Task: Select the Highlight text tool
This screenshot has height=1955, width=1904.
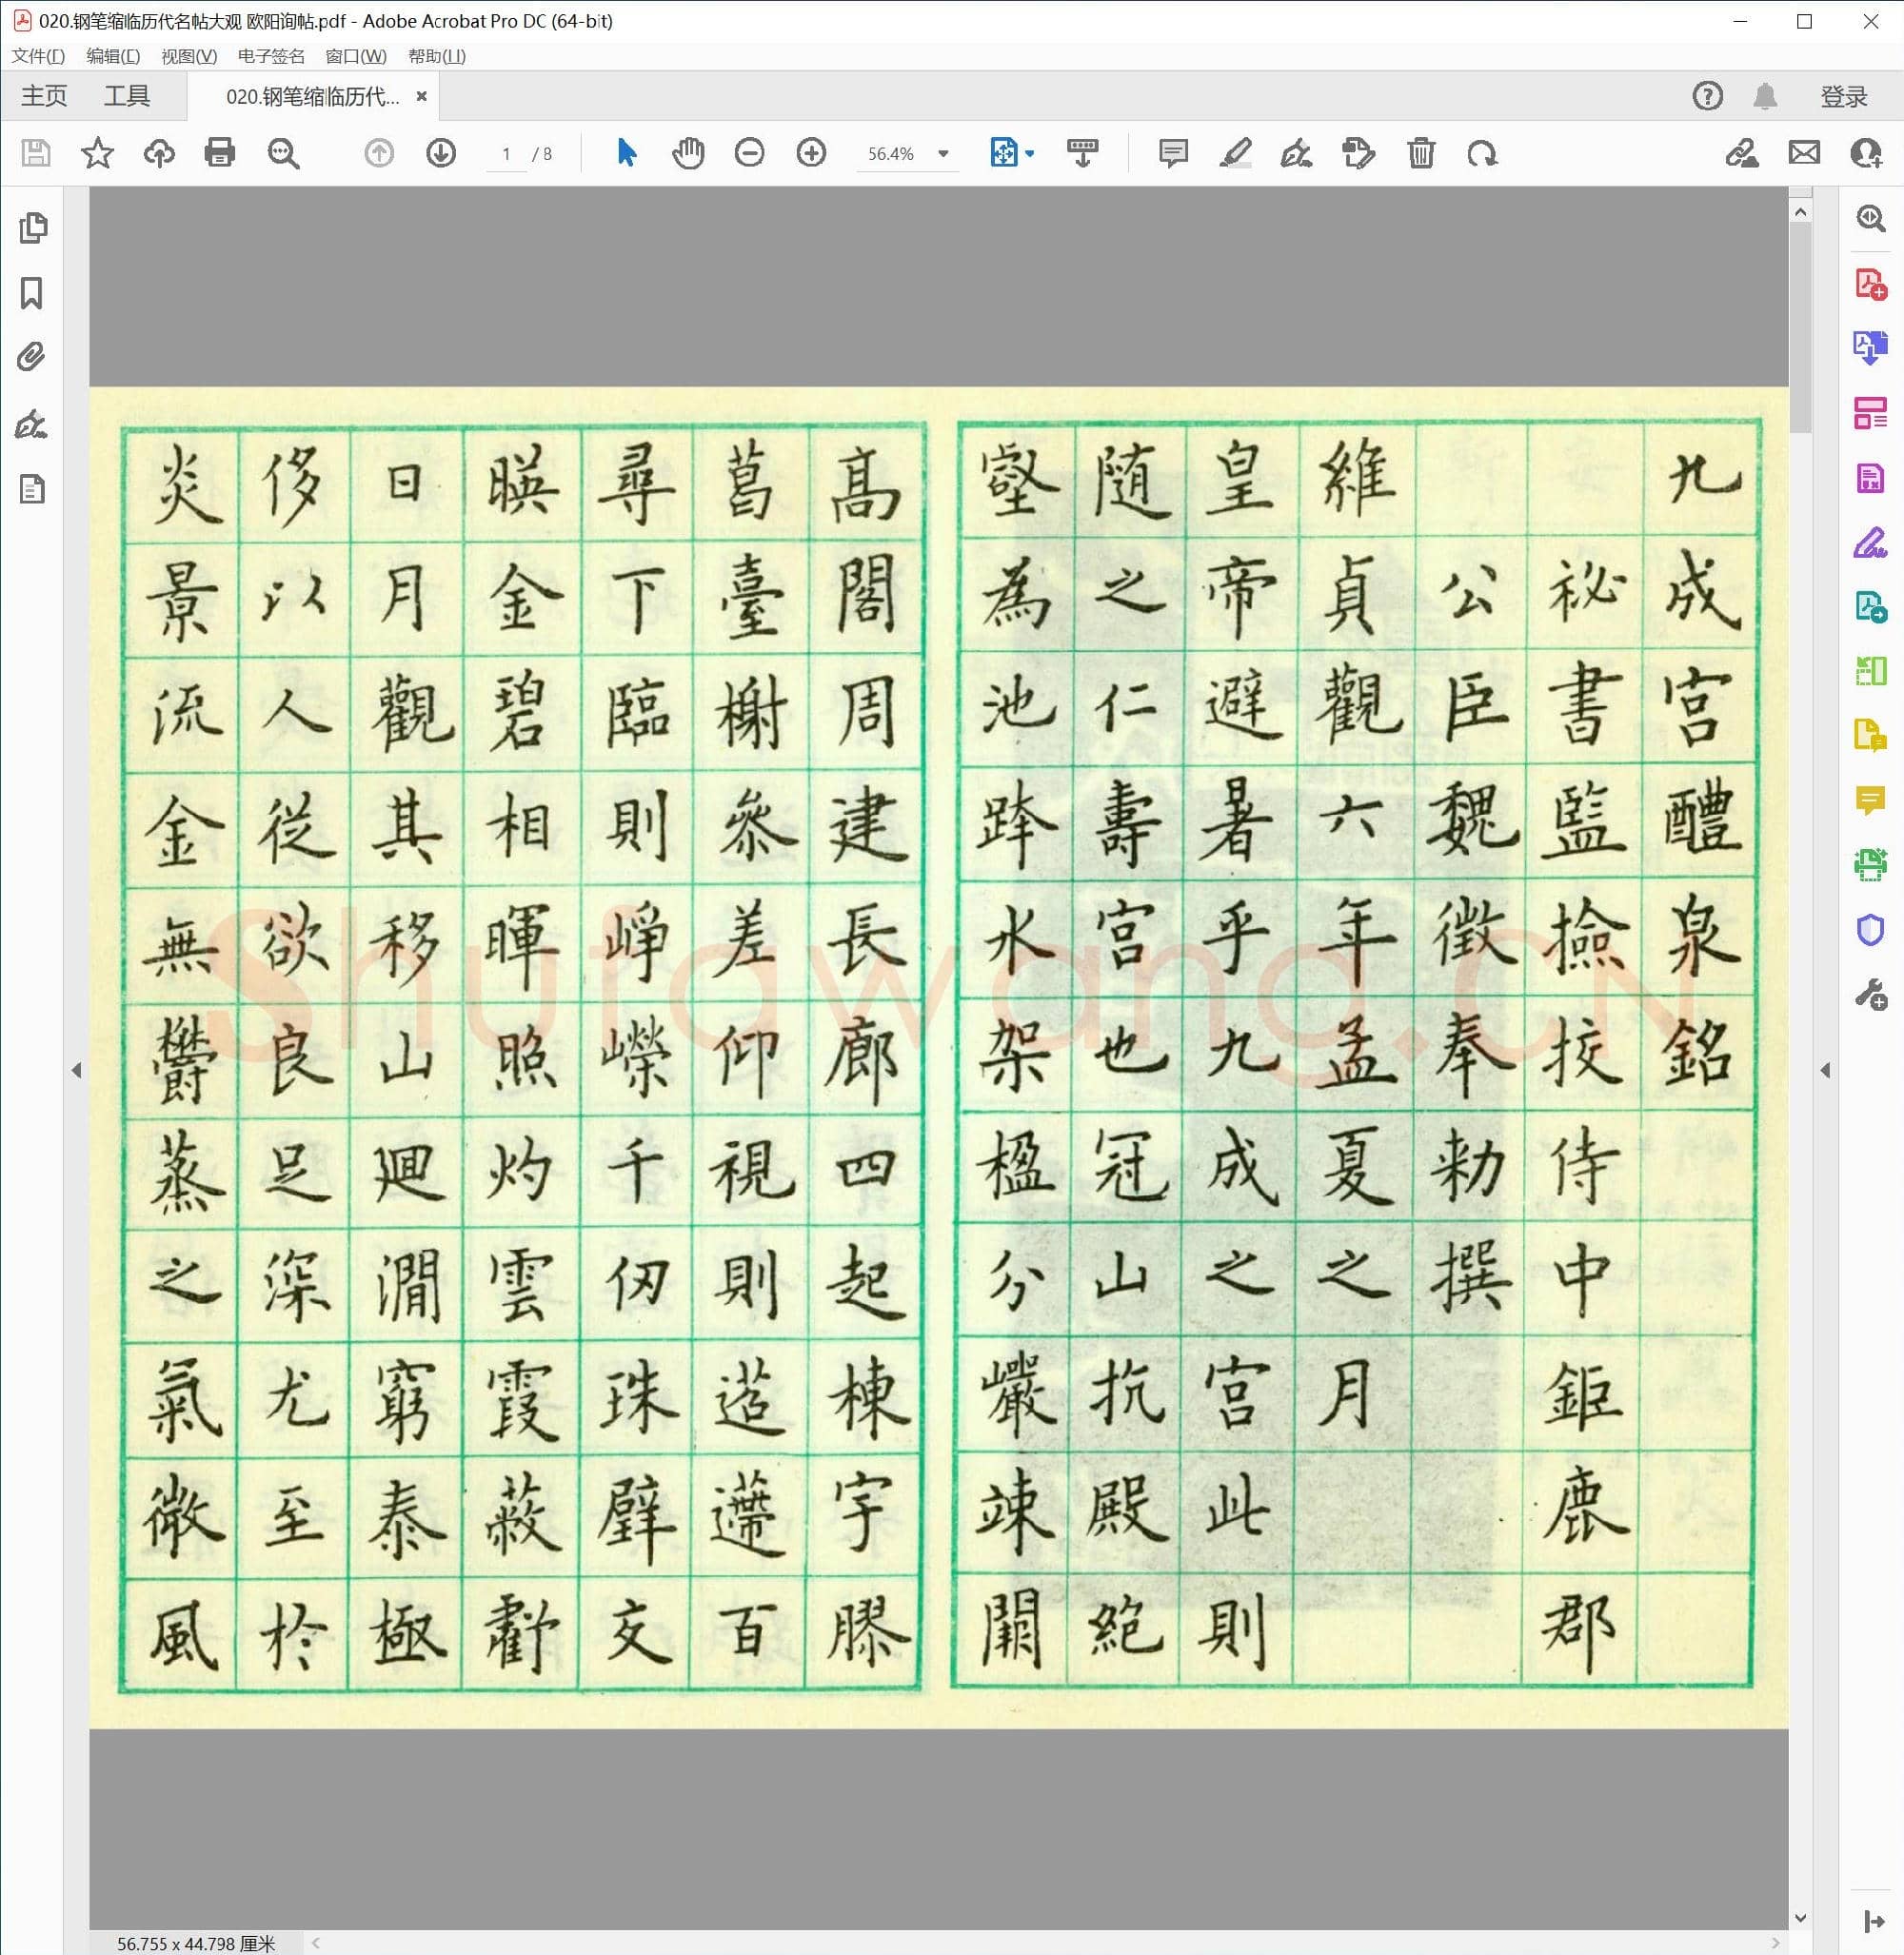Action: (x=1236, y=153)
